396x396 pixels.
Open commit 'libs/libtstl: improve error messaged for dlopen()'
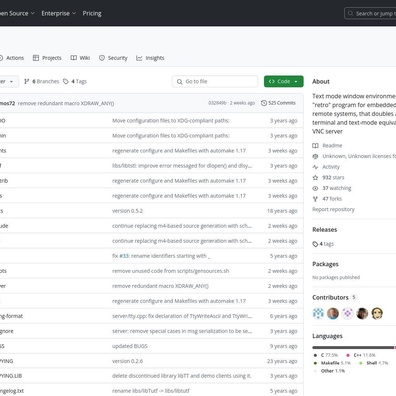[182, 166]
